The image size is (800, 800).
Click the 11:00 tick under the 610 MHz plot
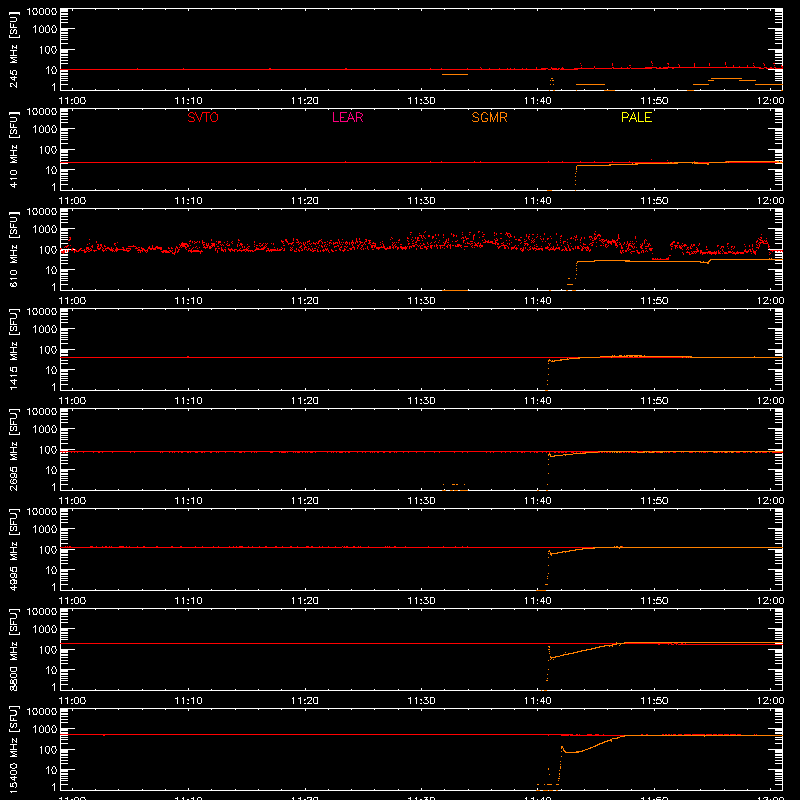[x=72, y=301]
